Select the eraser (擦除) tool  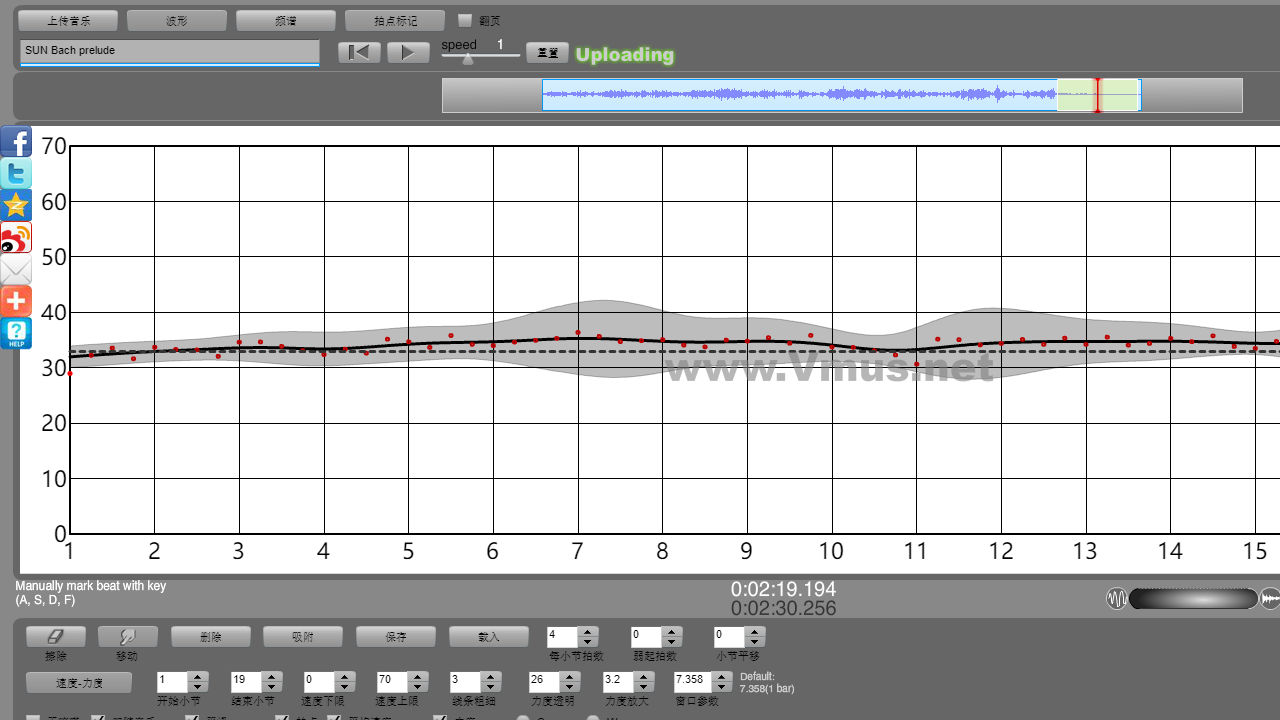(x=55, y=636)
